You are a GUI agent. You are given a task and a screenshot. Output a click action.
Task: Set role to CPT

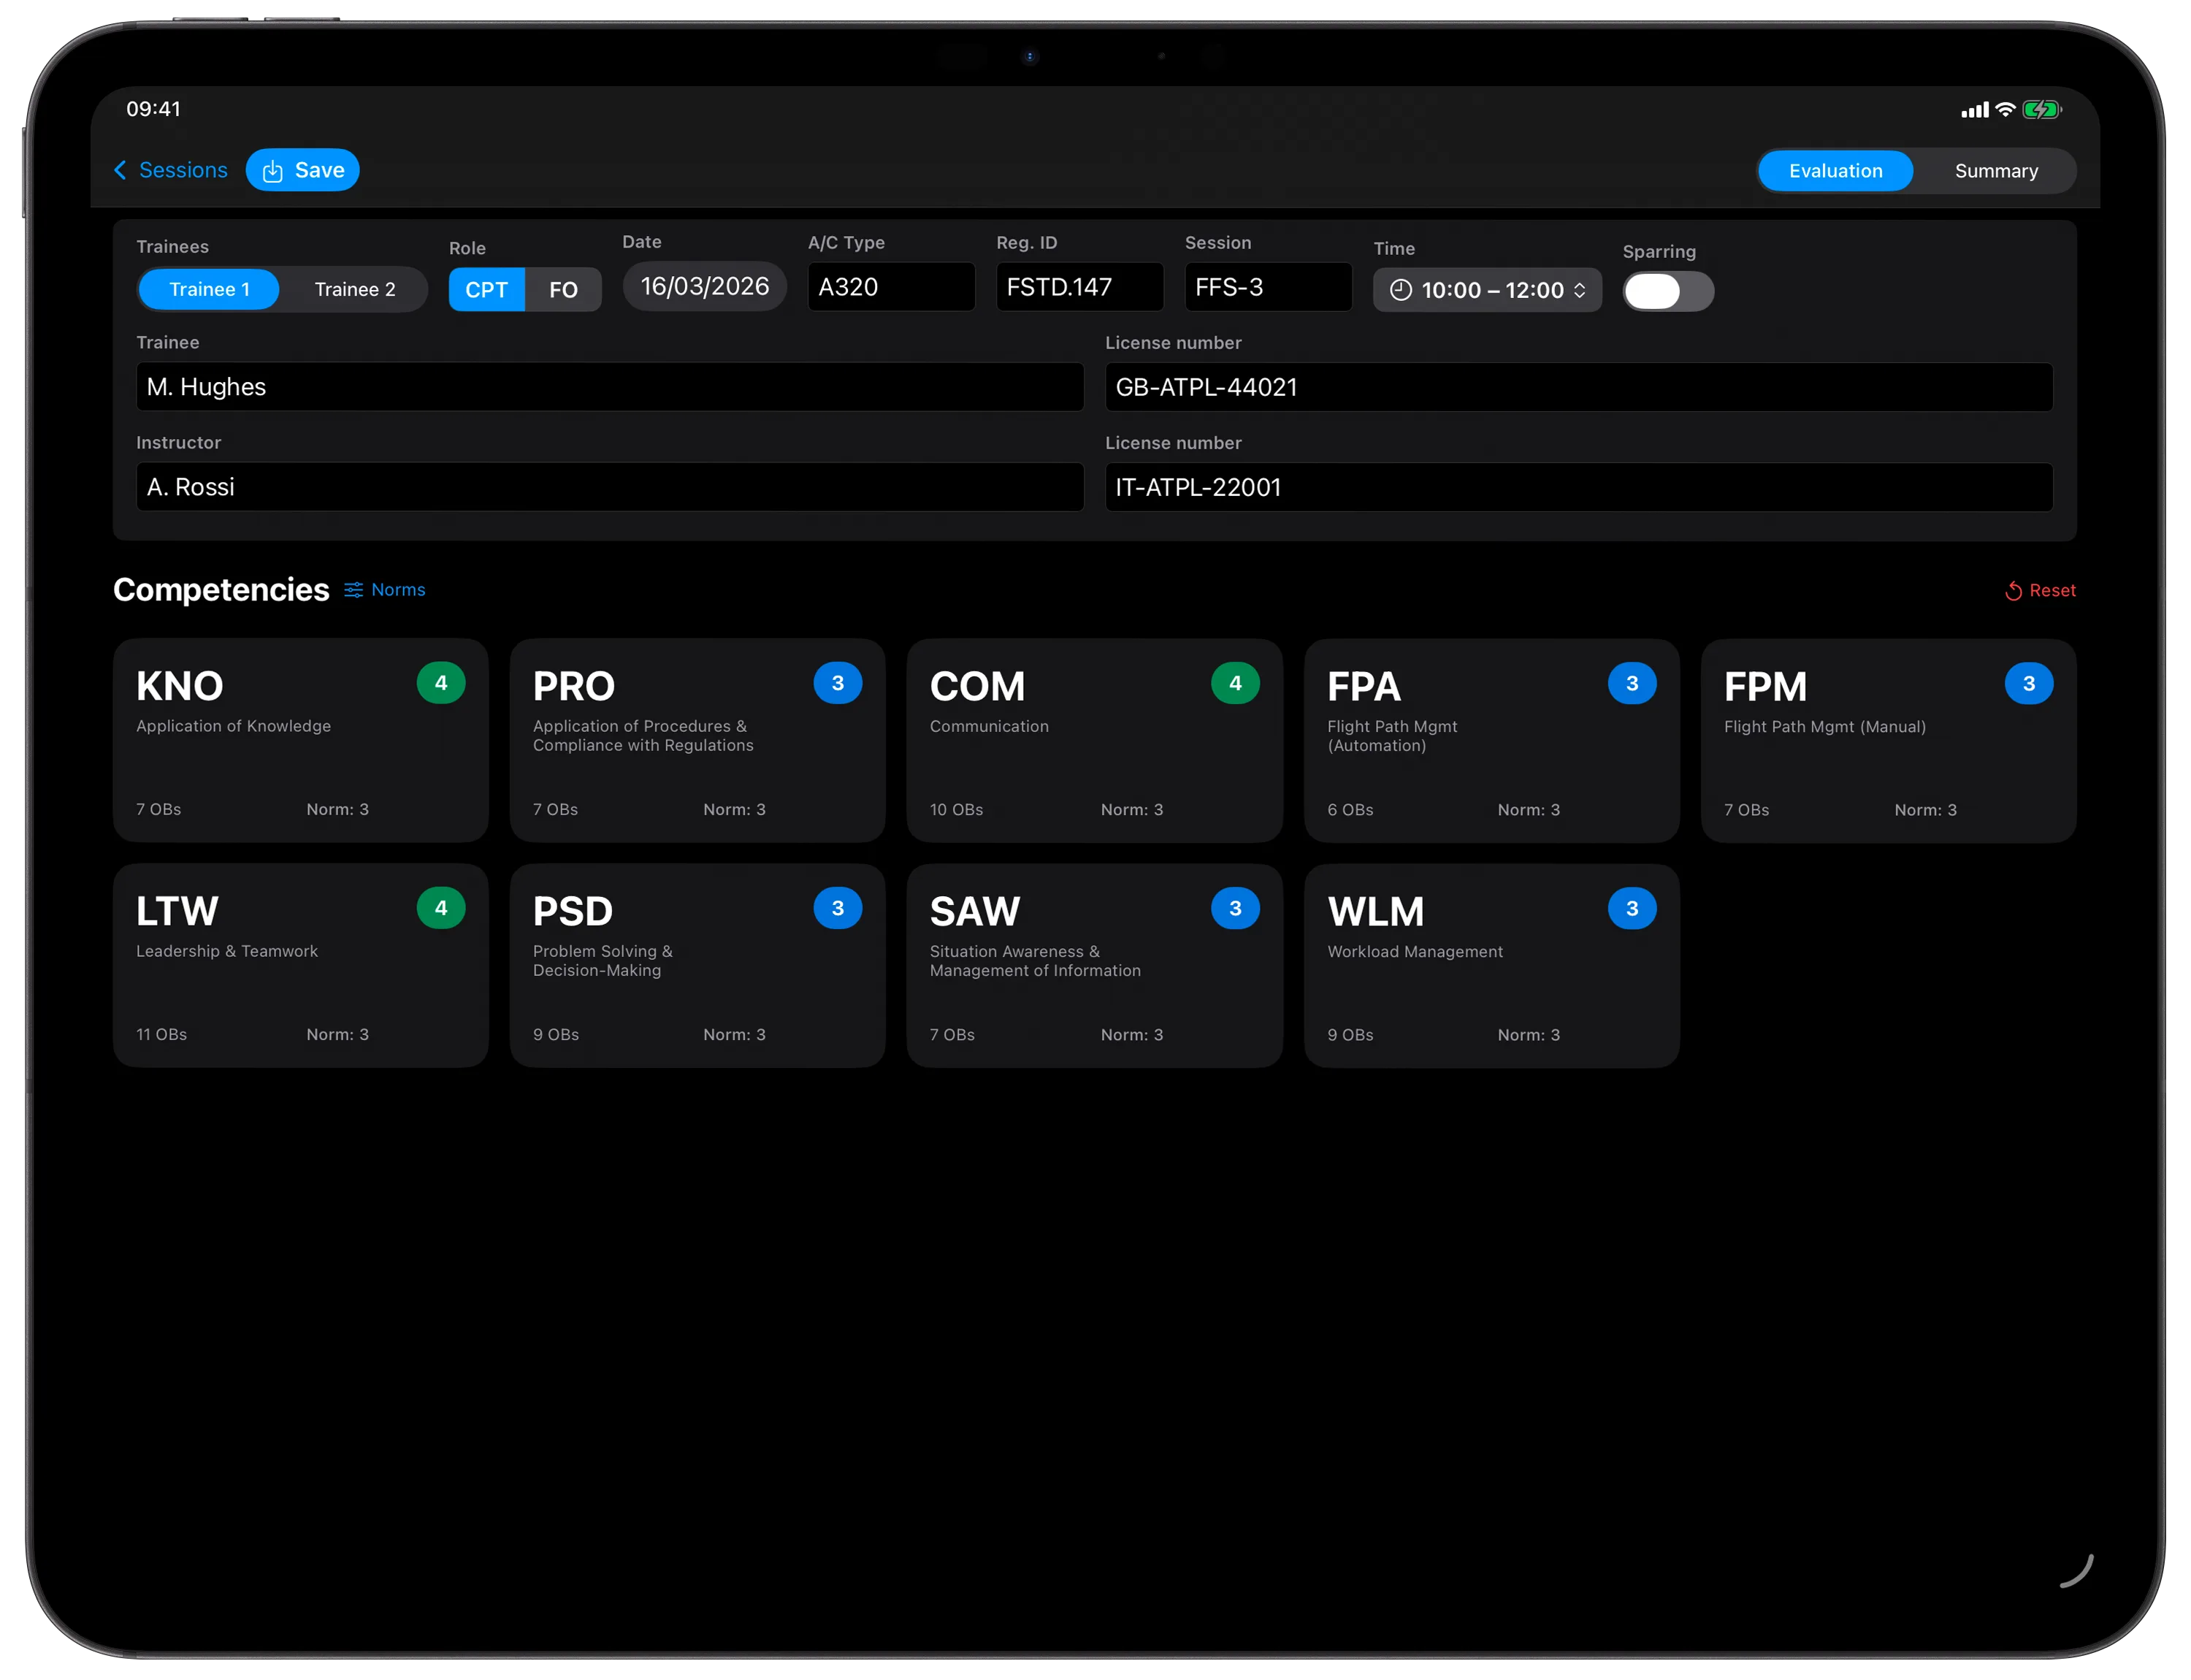[486, 290]
